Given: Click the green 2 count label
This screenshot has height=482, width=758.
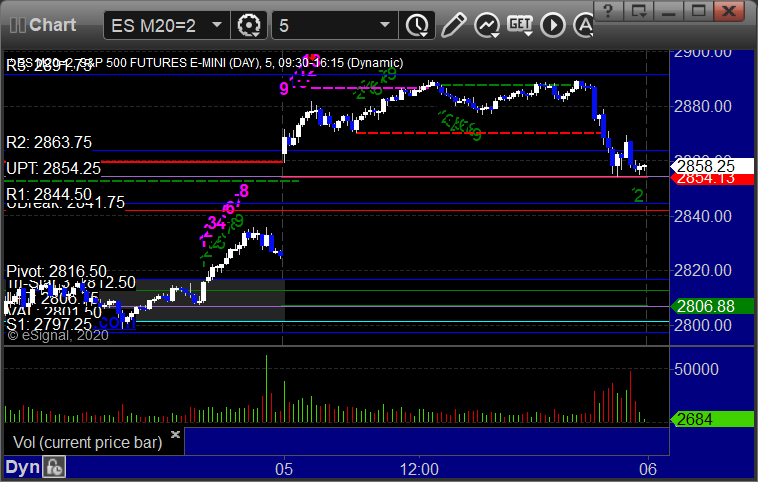Looking at the screenshot, I should coord(639,196).
